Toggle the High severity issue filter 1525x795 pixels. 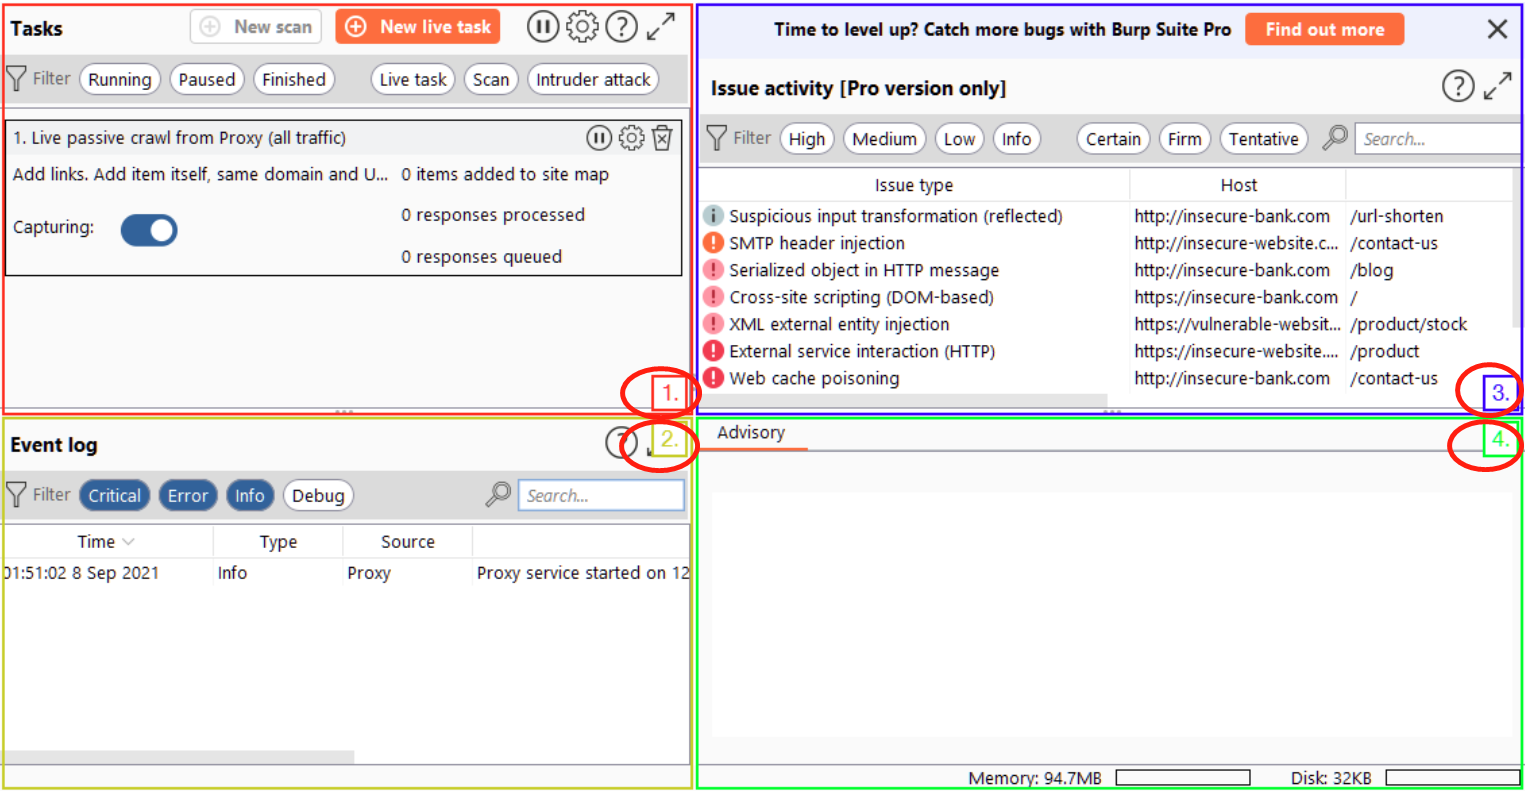806,139
